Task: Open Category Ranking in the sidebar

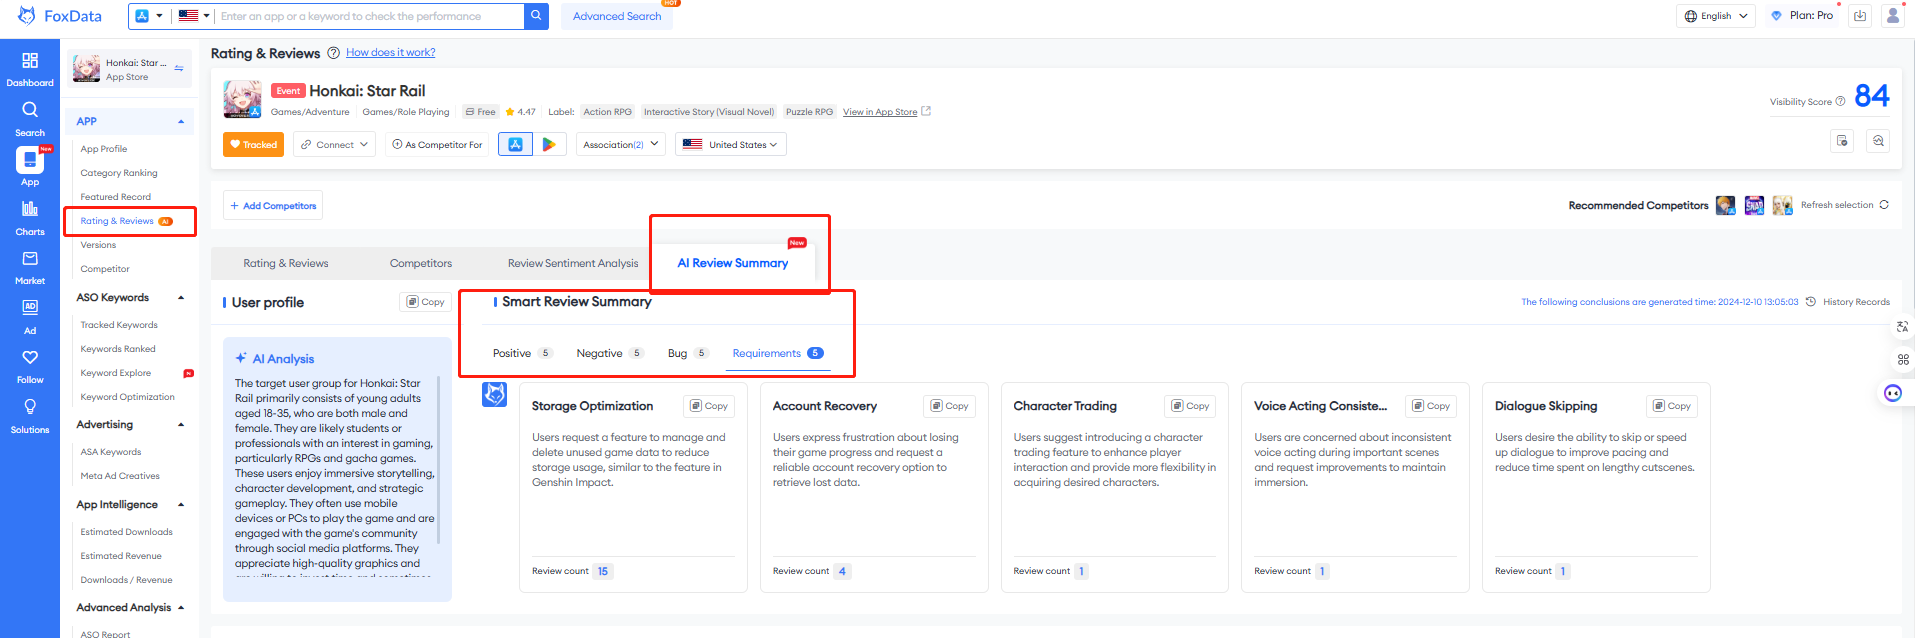Action: (x=119, y=173)
